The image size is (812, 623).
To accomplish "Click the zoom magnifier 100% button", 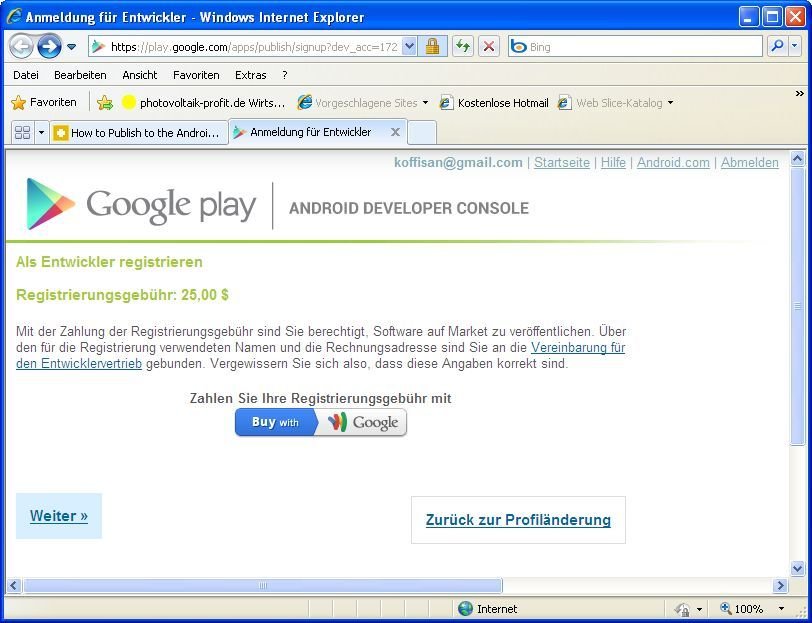I will pyautogui.click(x=742, y=609).
